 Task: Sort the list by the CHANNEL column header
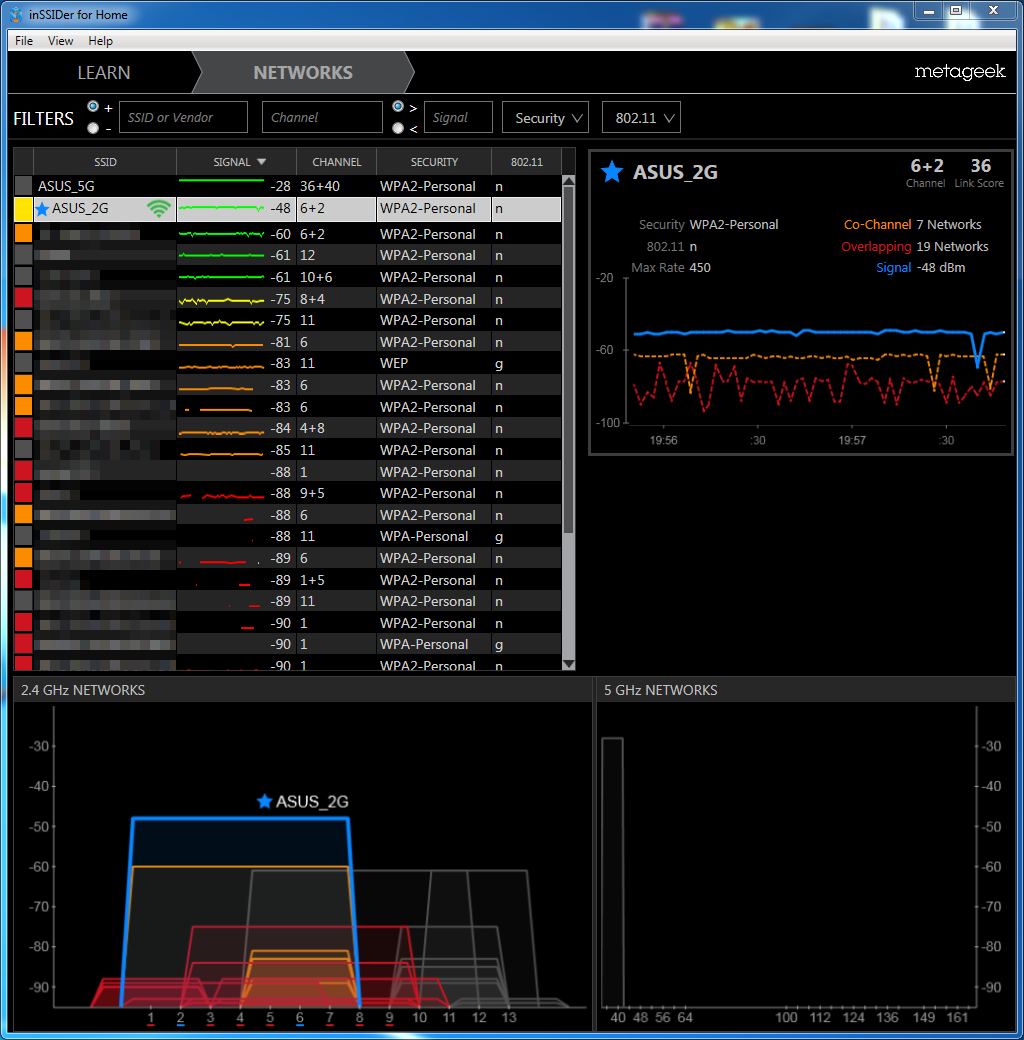pyautogui.click(x=336, y=162)
